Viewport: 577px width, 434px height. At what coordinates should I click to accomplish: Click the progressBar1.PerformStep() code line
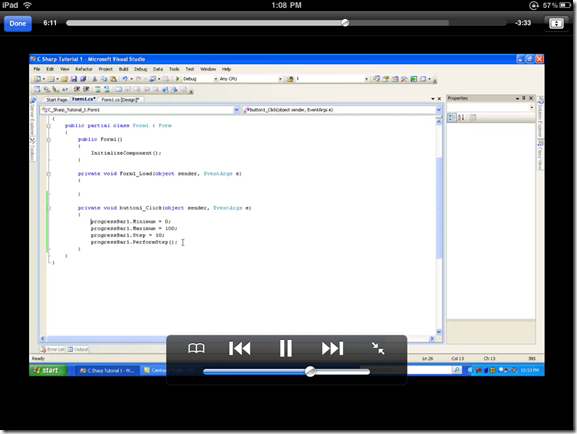click(x=134, y=242)
